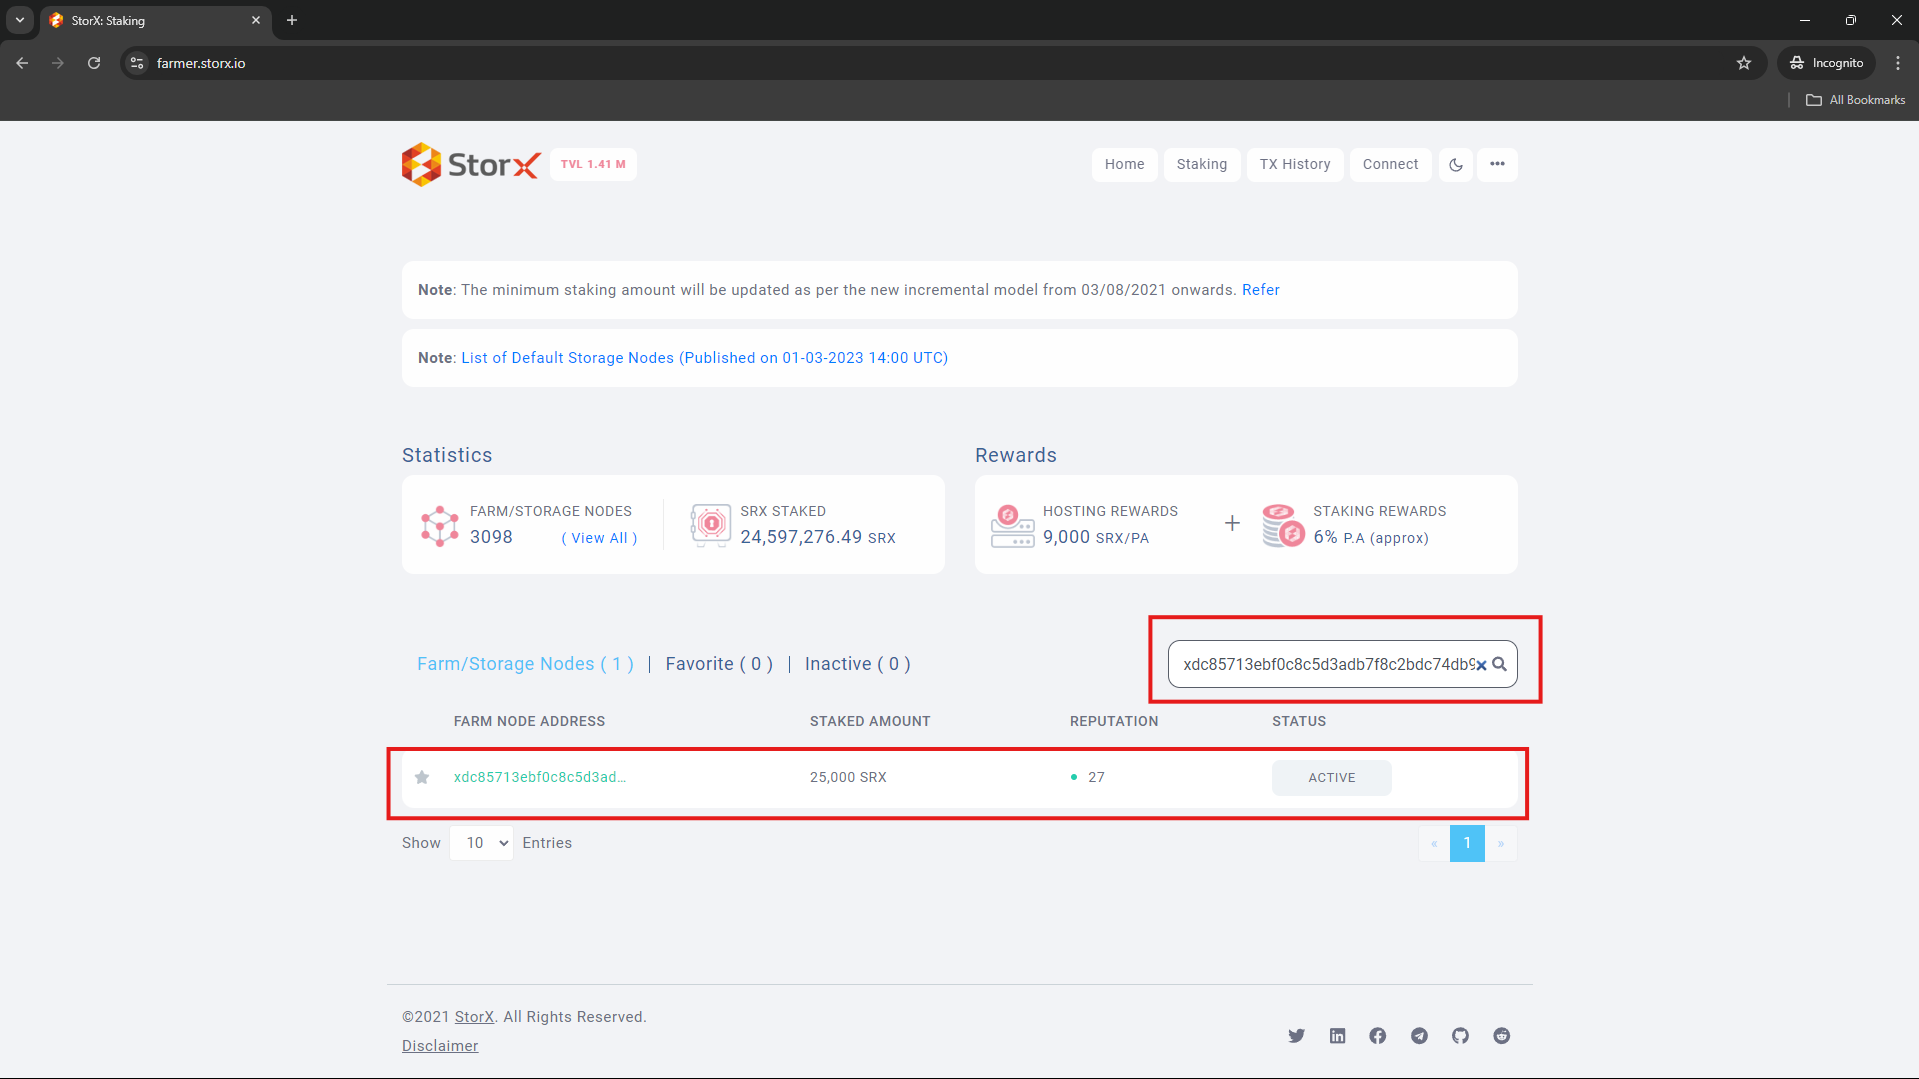
Task: Open the ellipsis menu in the navigation bar
Action: (1497, 164)
